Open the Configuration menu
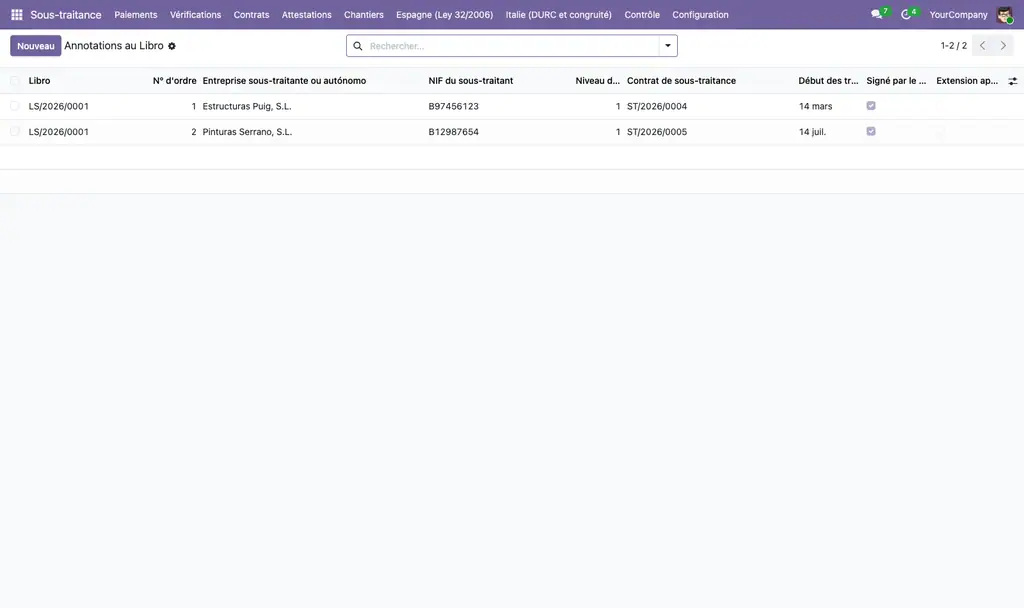 pos(700,14)
